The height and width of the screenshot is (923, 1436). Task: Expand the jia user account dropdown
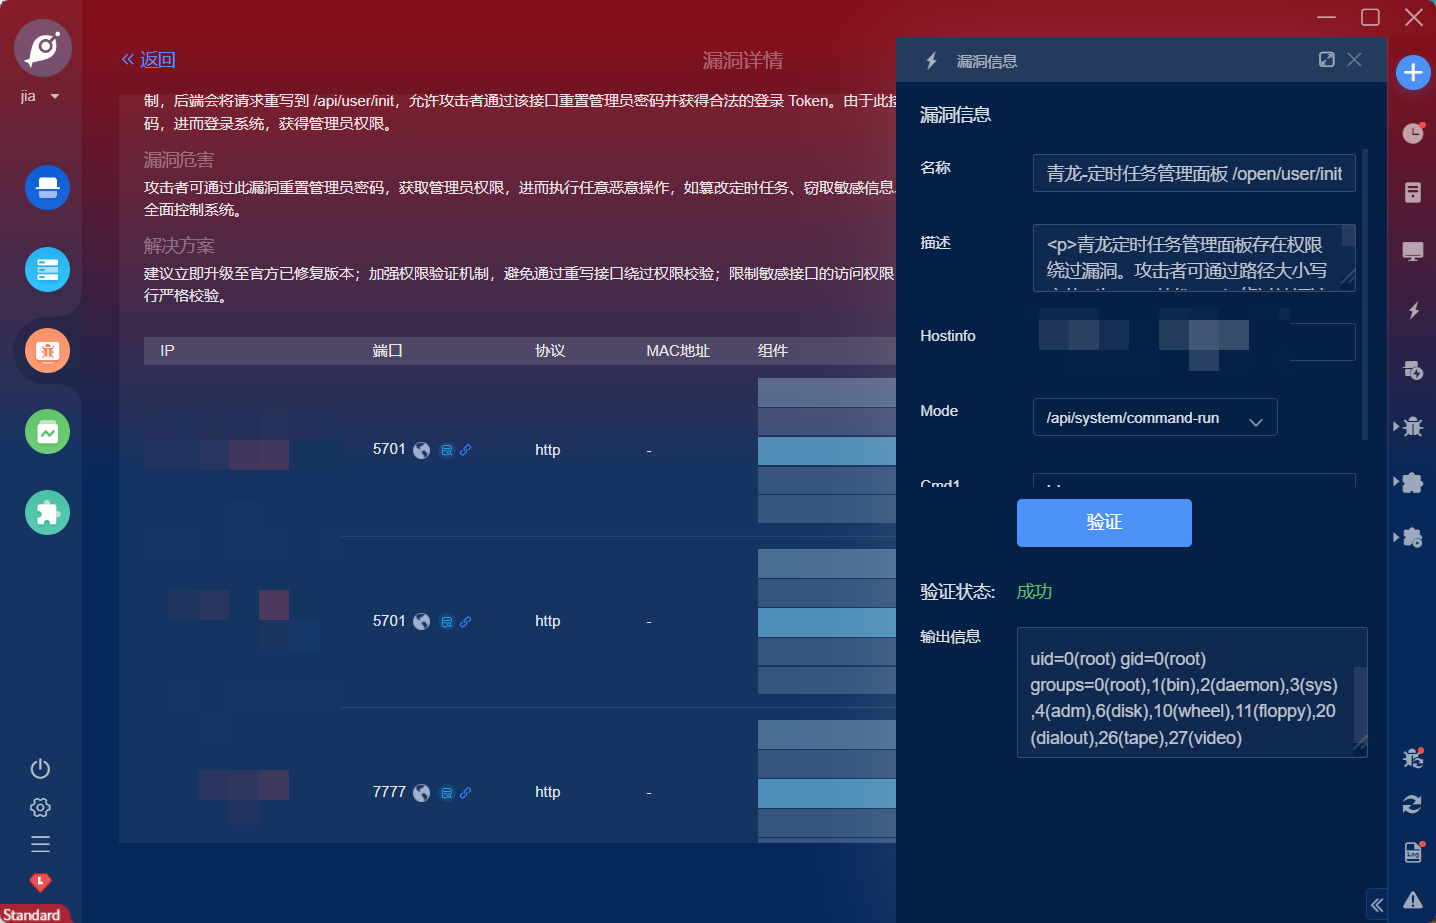click(40, 96)
